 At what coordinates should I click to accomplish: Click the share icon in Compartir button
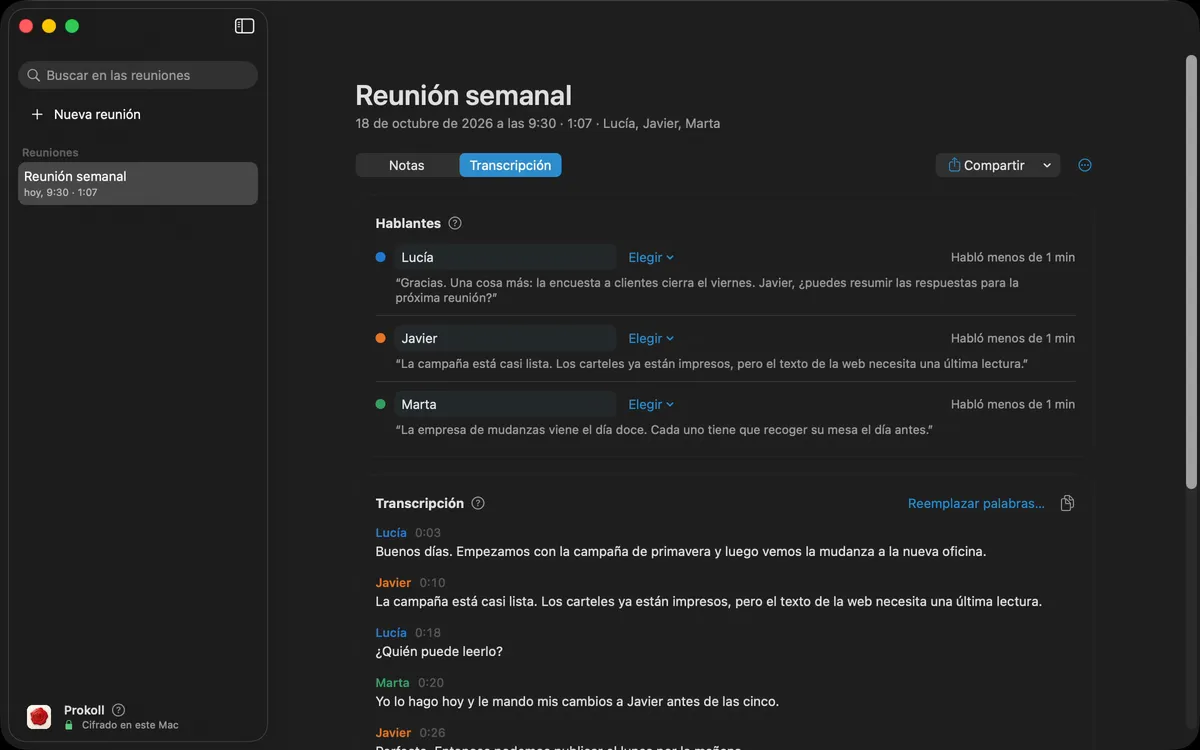tap(954, 165)
